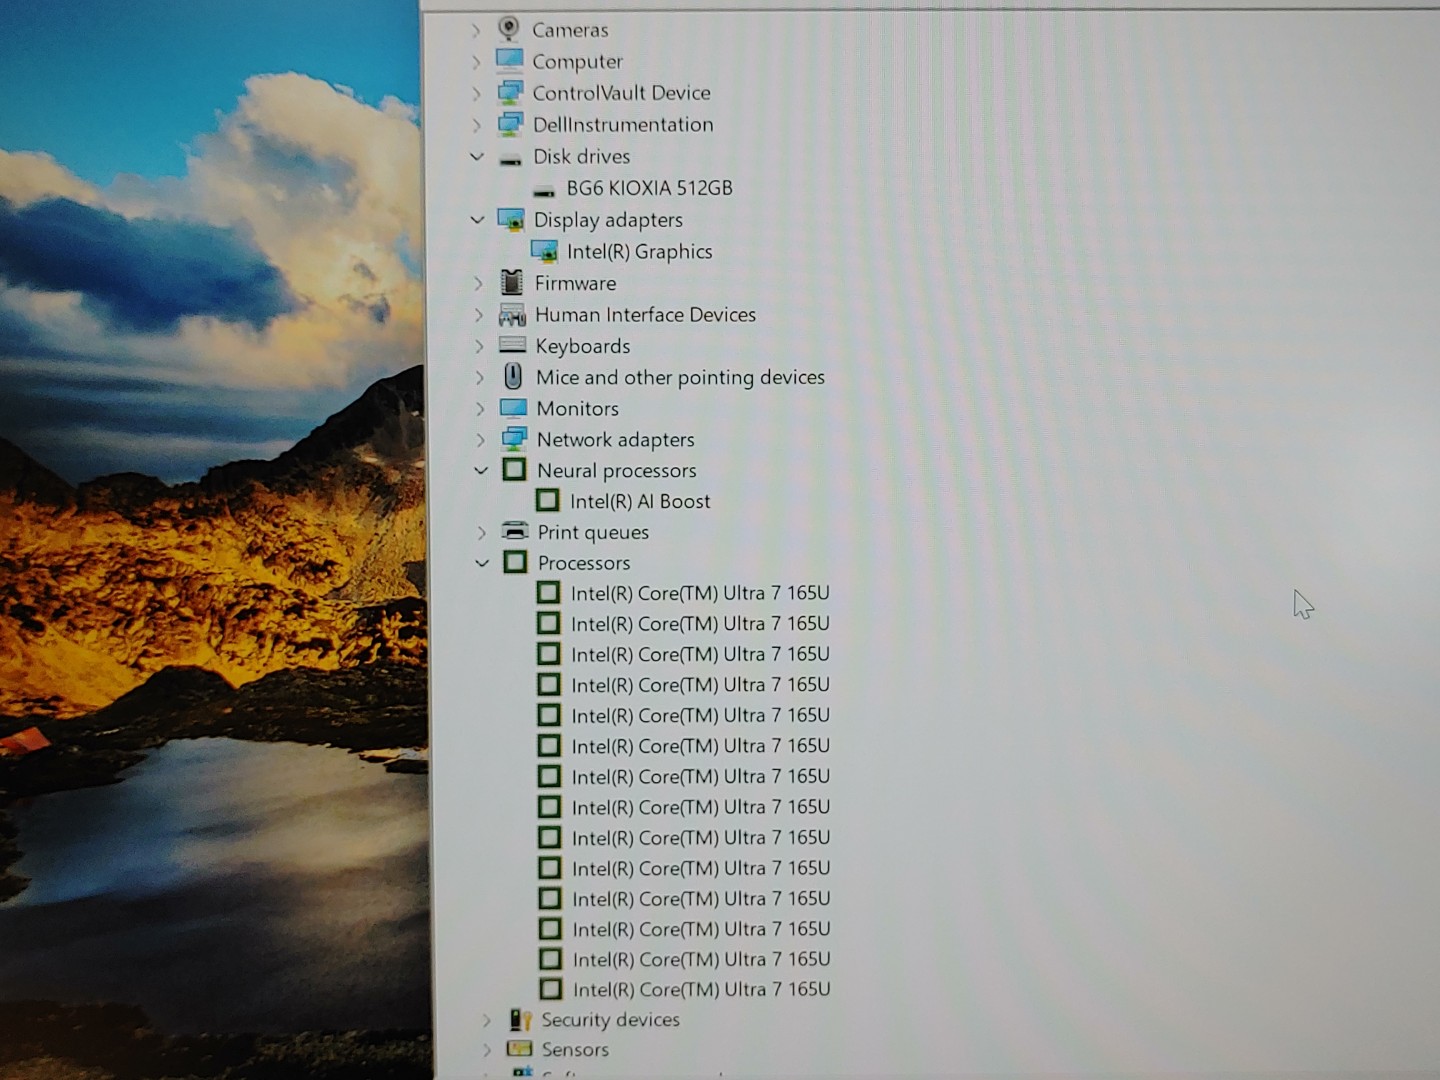
Task: Click the Mice and pointing devices icon
Action: coord(513,377)
